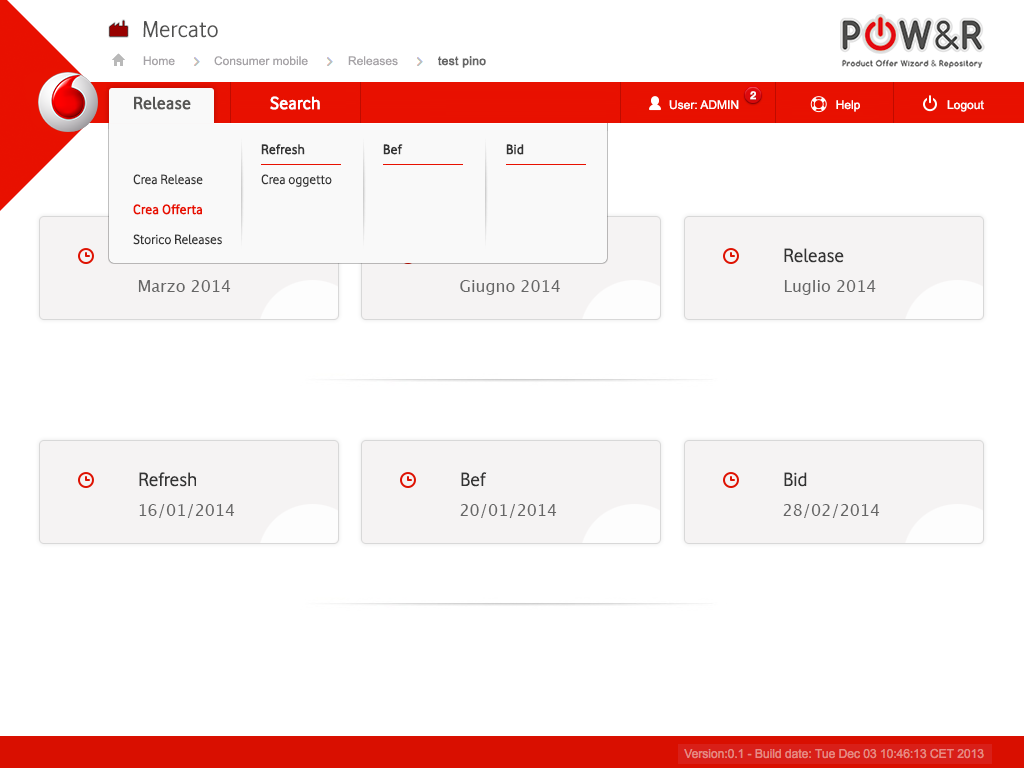This screenshot has width=1024, height=768.
Task: Select Crea Release from the dropdown
Action: tap(168, 180)
